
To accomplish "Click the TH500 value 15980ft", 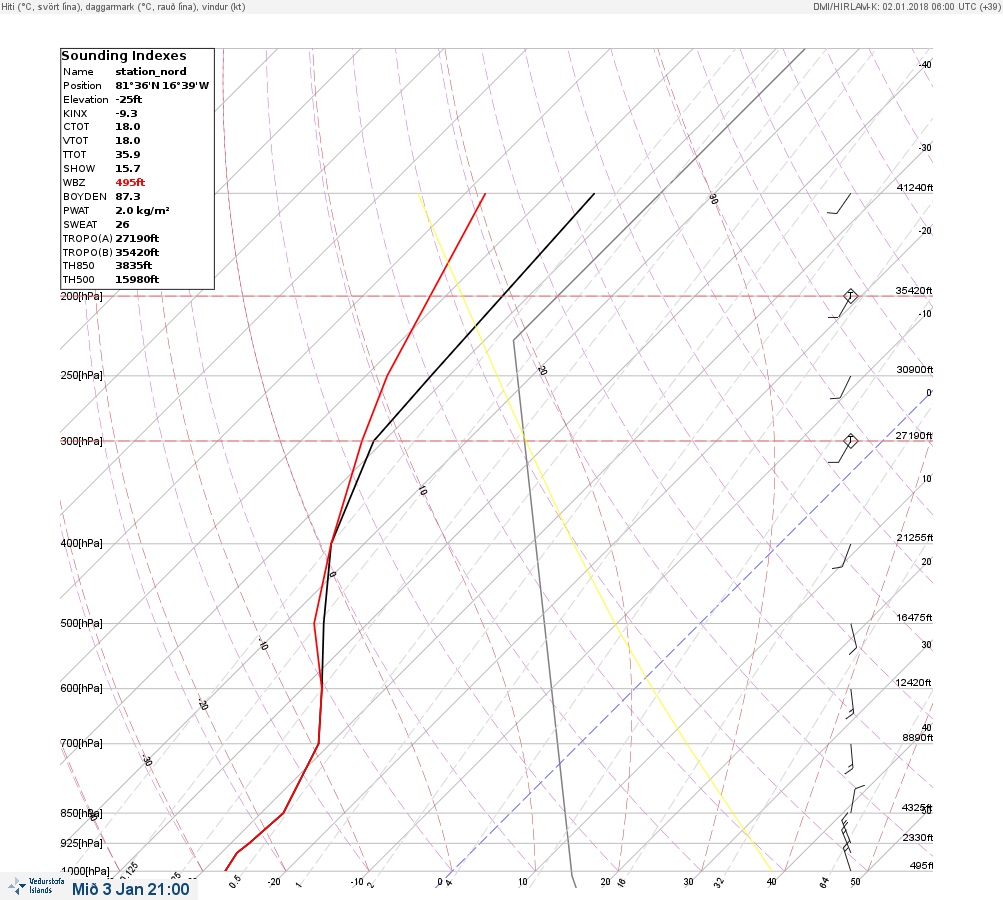I will point(137,280).
